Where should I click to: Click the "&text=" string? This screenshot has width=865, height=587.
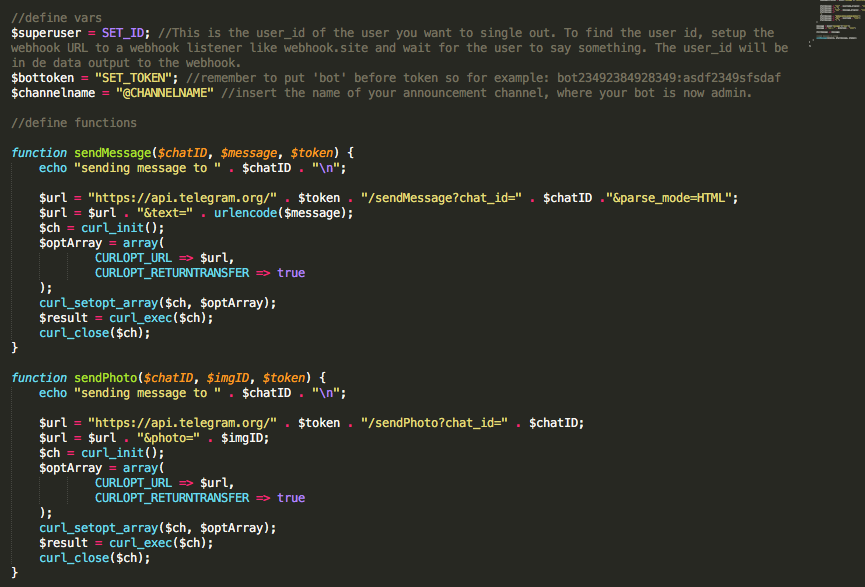(165, 213)
